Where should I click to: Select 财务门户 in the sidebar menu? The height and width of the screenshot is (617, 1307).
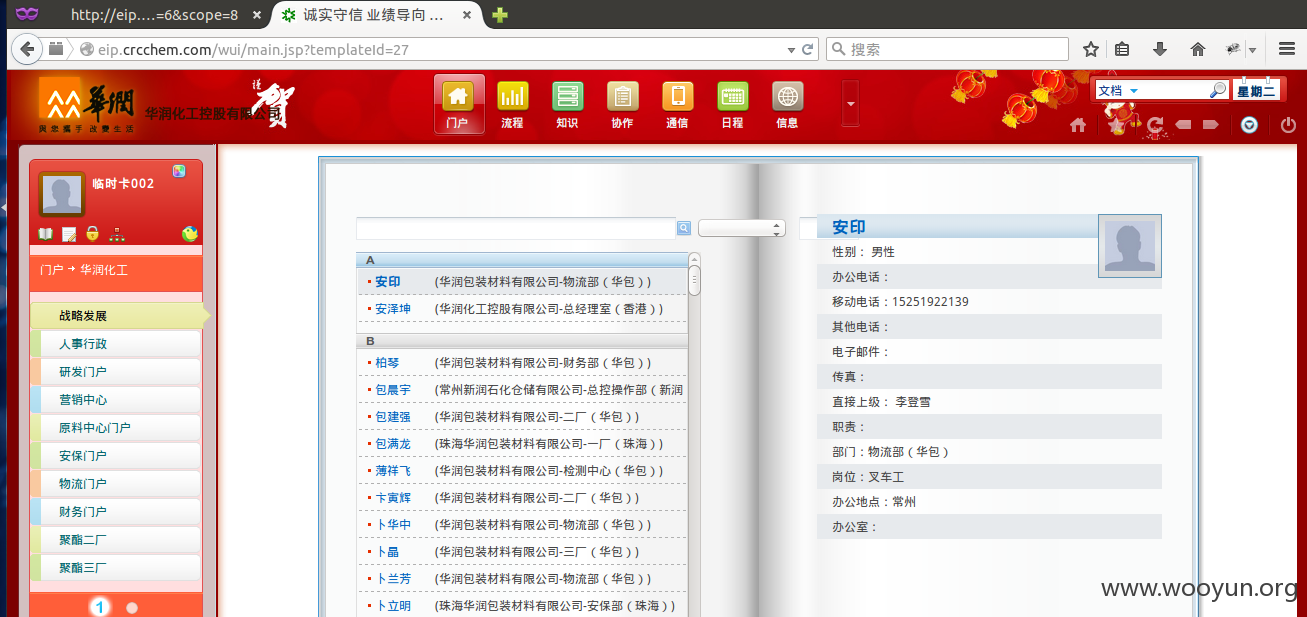[116, 512]
